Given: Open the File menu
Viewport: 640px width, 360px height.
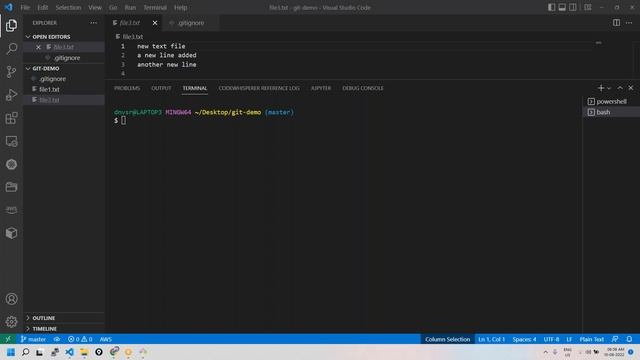Looking at the screenshot, I should 25,7.
